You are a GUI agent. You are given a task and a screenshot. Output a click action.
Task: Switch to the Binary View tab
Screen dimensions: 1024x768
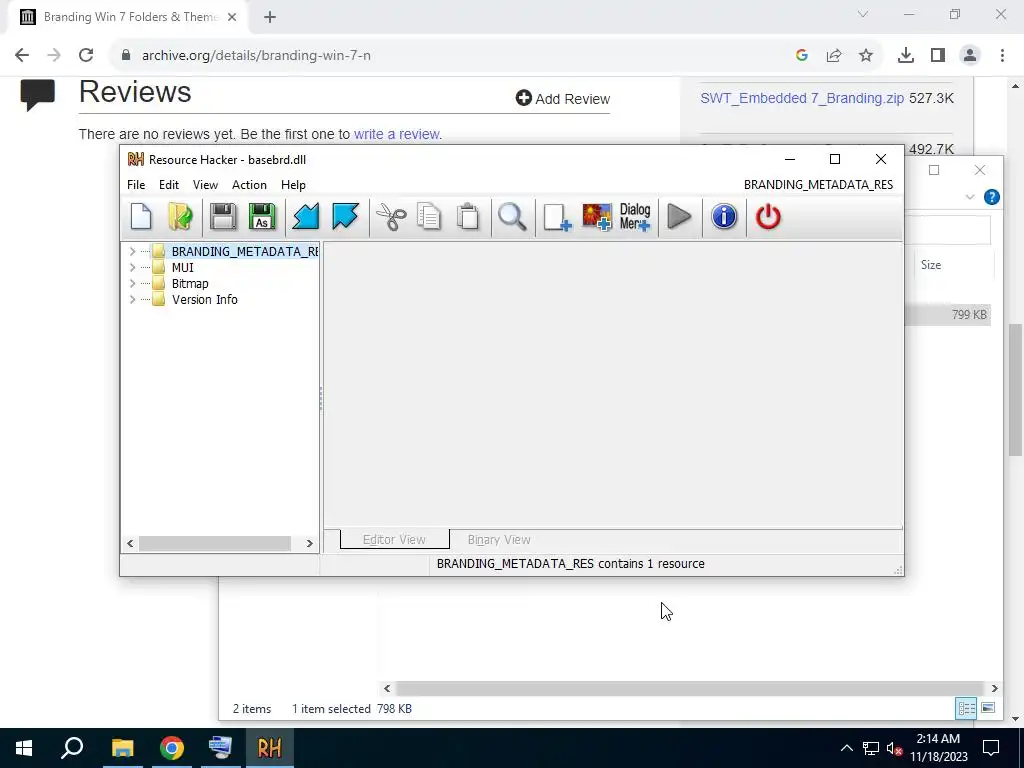[499, 539]
